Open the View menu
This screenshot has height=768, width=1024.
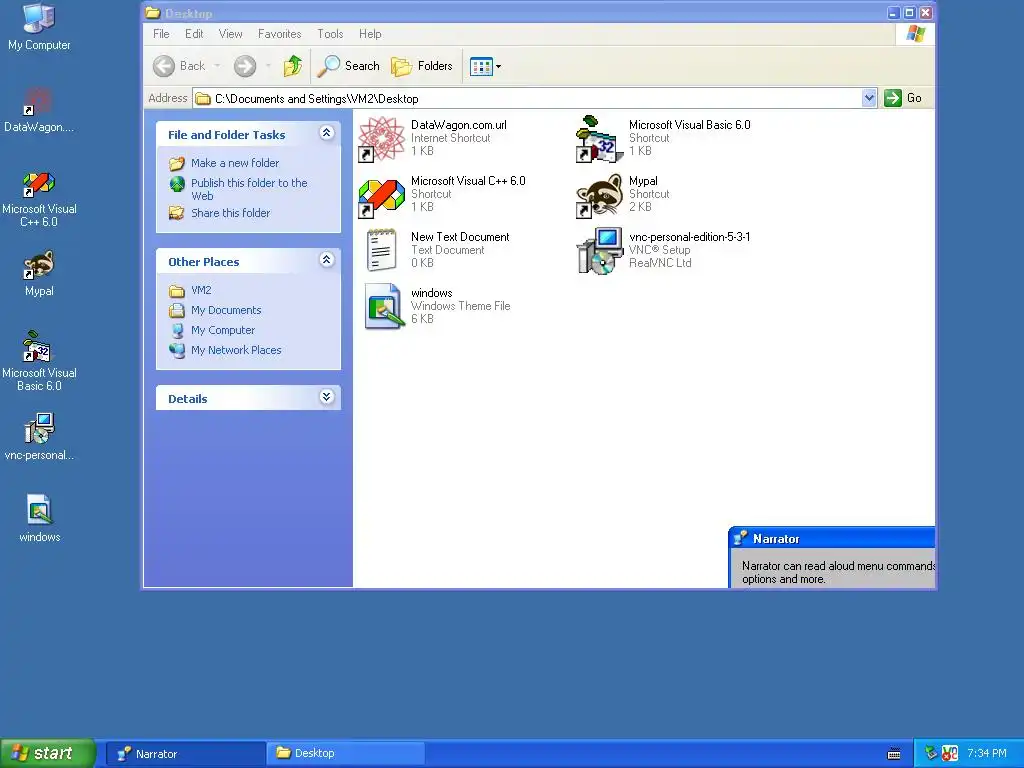231,34
